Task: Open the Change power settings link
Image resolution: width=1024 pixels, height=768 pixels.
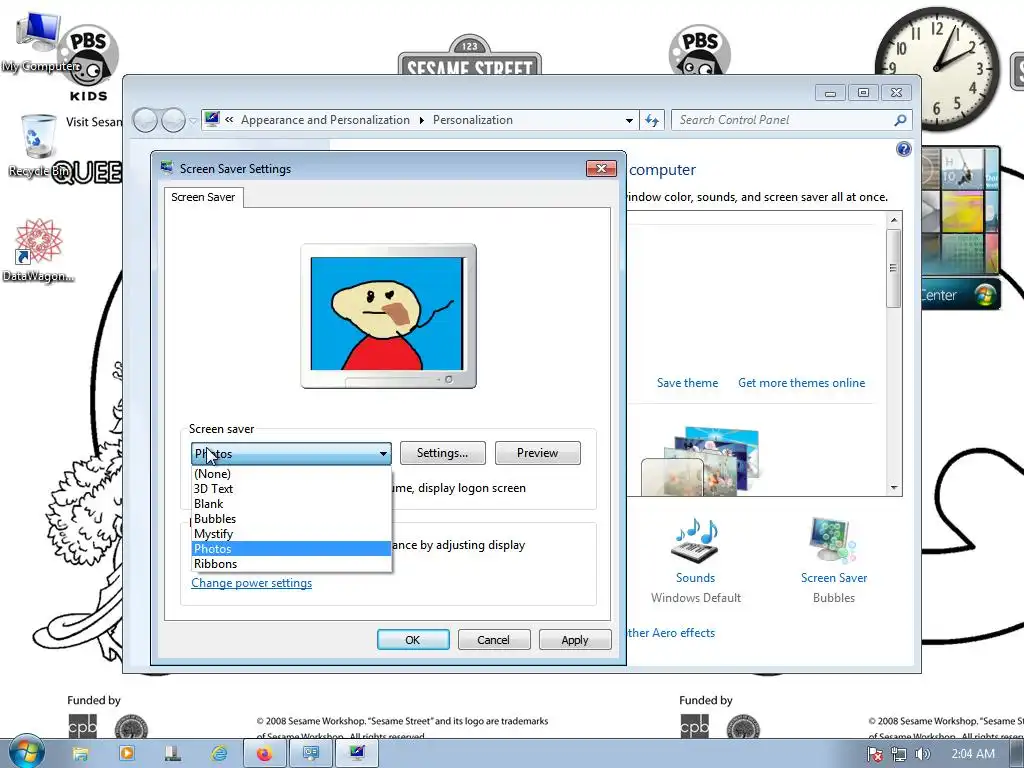Action: point(251,583)
